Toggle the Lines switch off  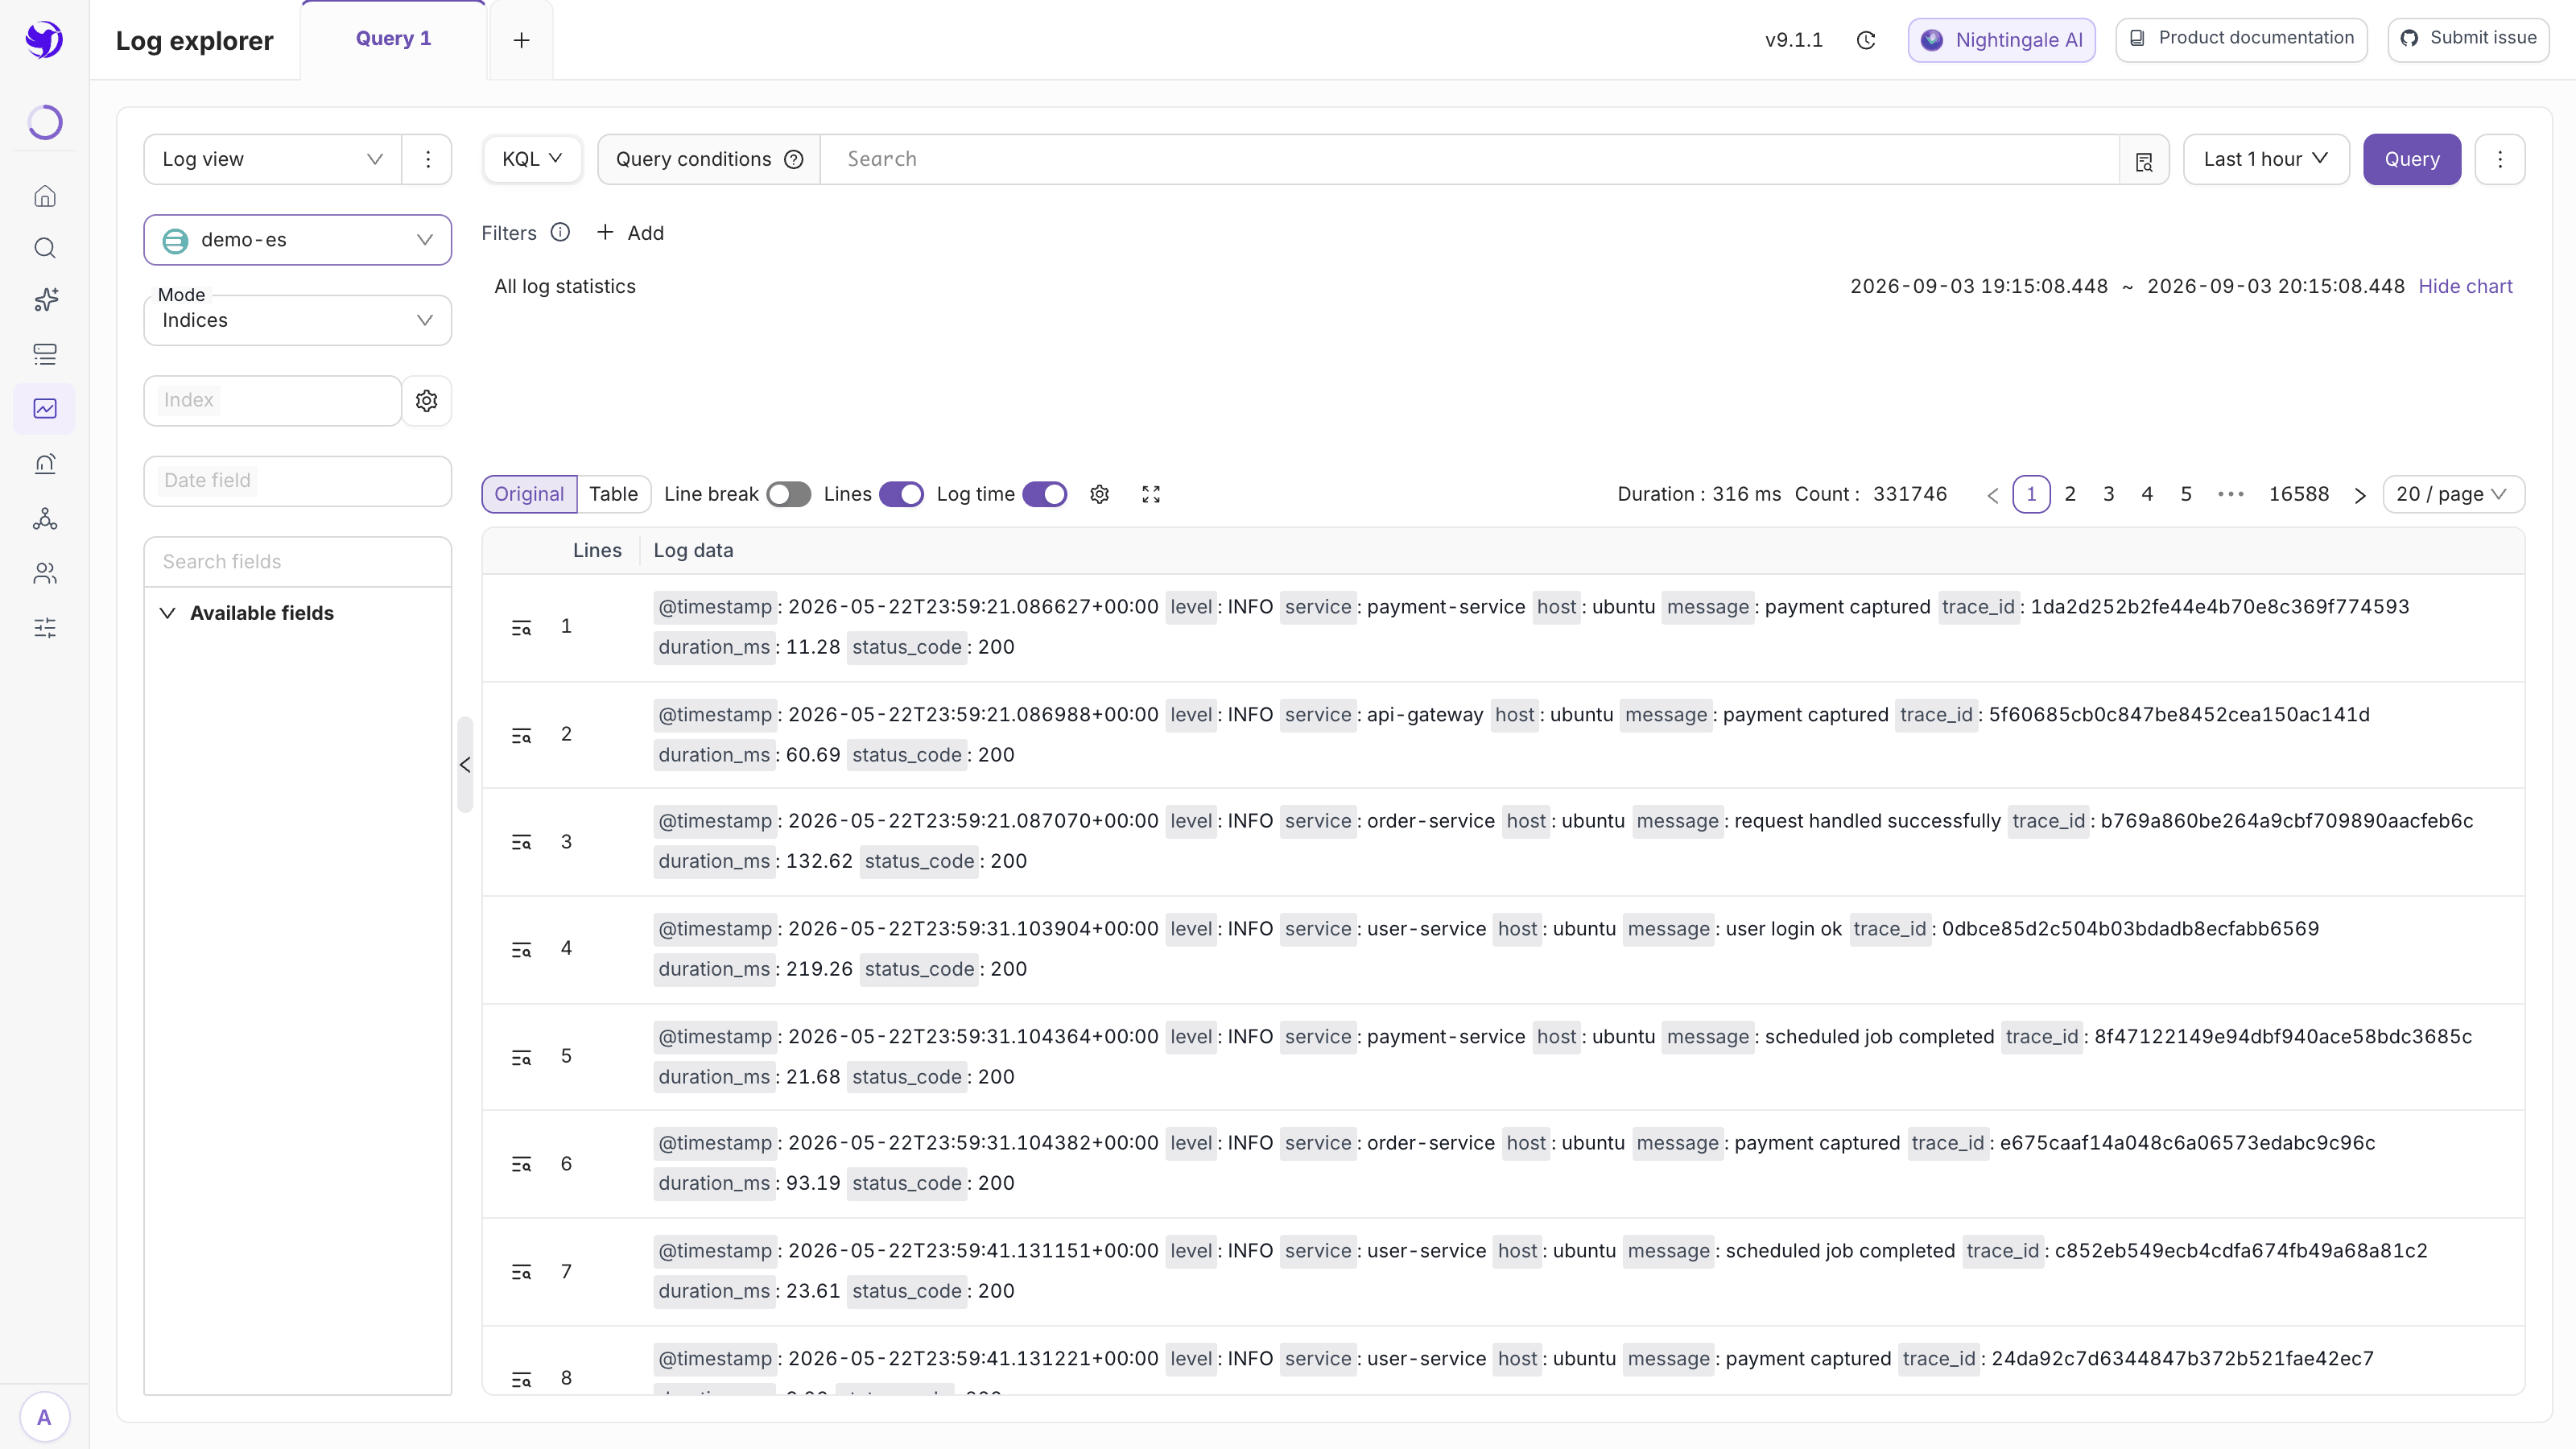point(901,494)
